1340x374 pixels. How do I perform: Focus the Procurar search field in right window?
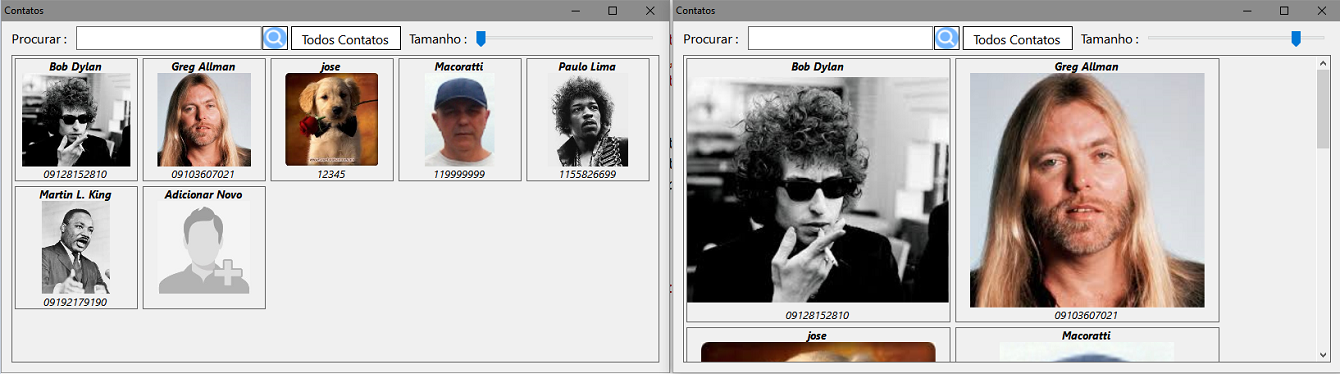tap(841, 38)
